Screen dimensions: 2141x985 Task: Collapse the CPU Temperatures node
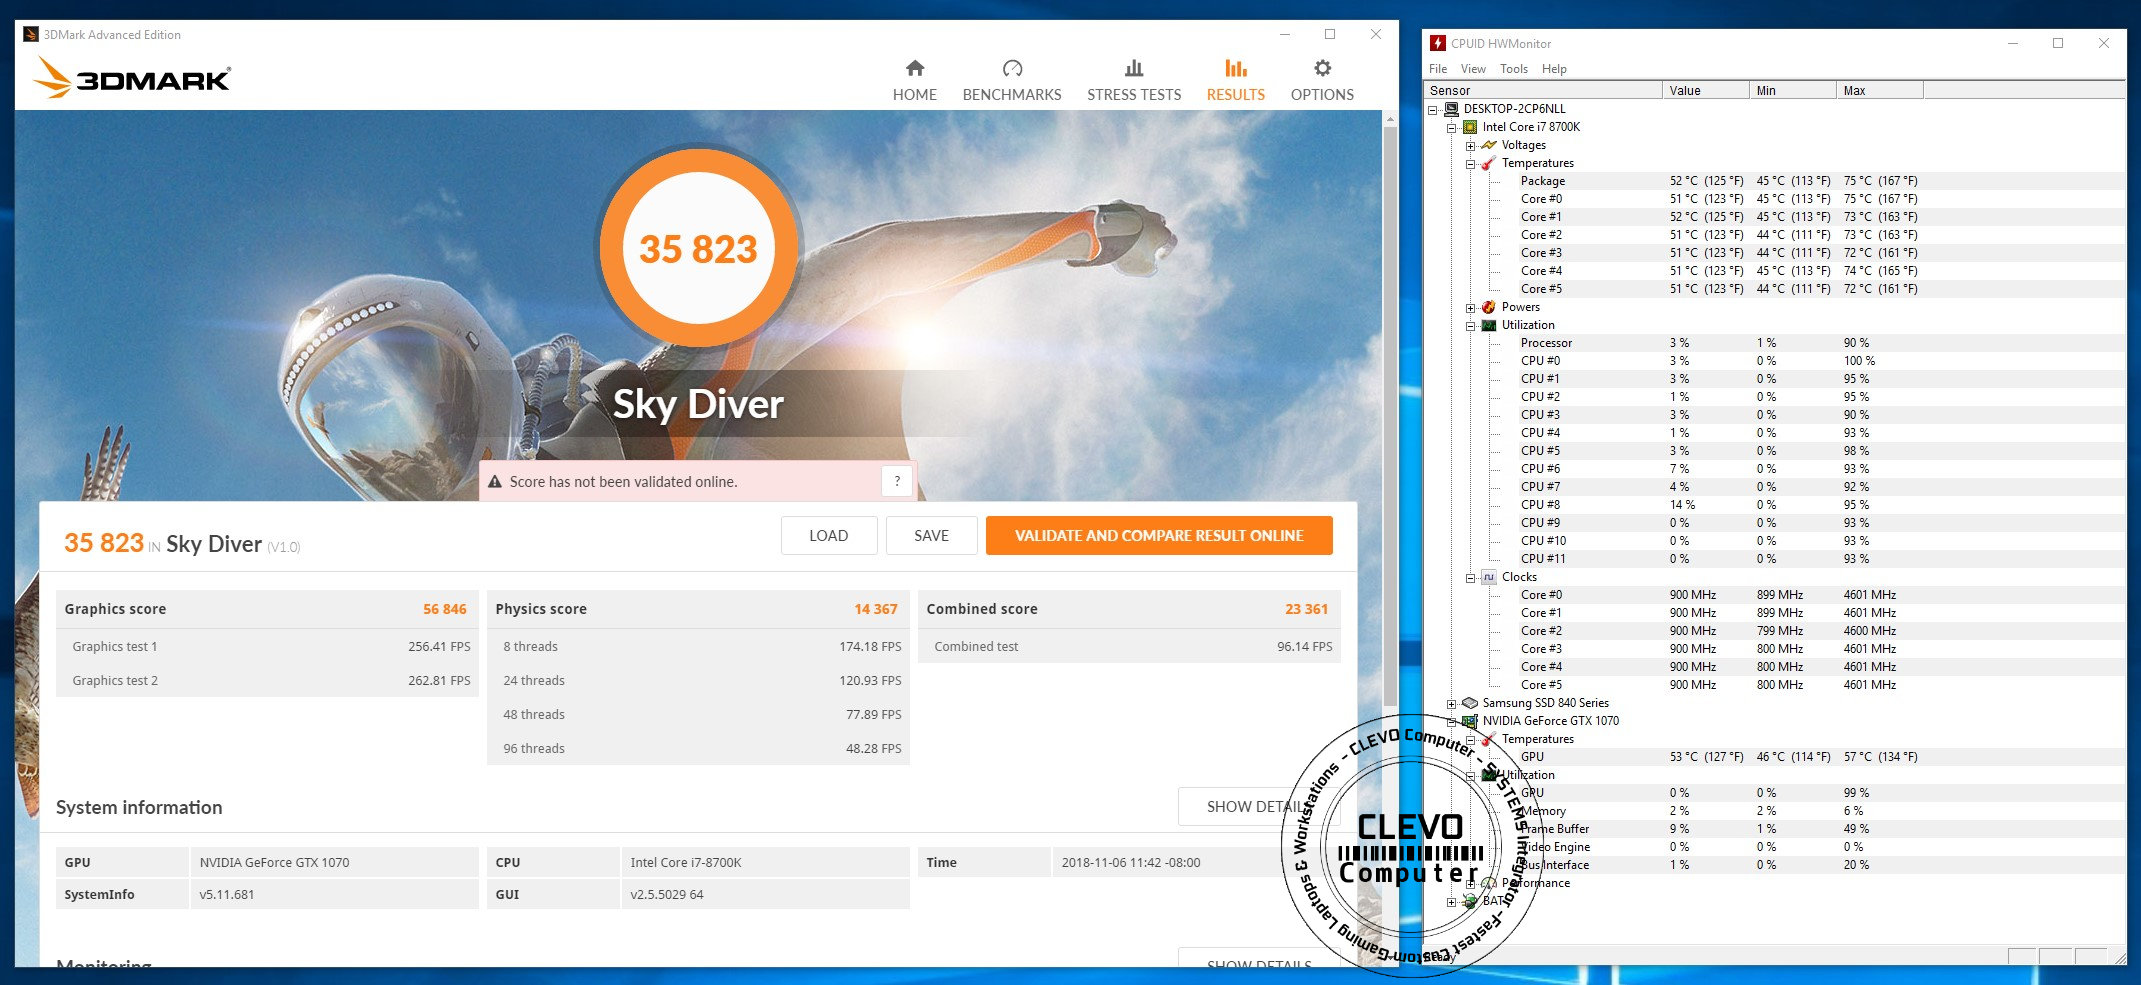pos(1471,164)
